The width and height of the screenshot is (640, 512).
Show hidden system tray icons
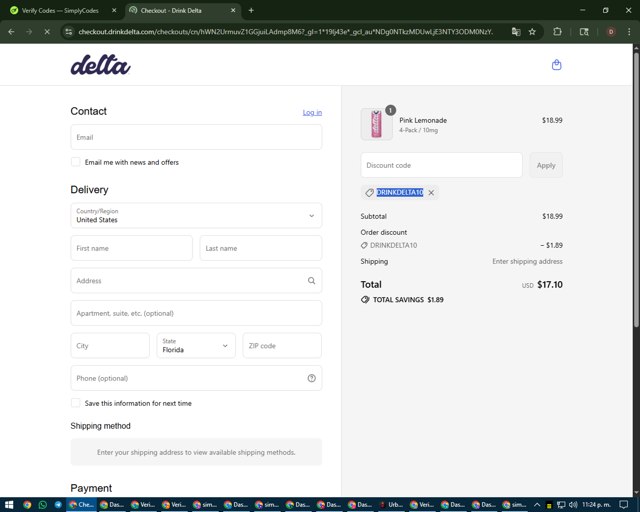537,505
